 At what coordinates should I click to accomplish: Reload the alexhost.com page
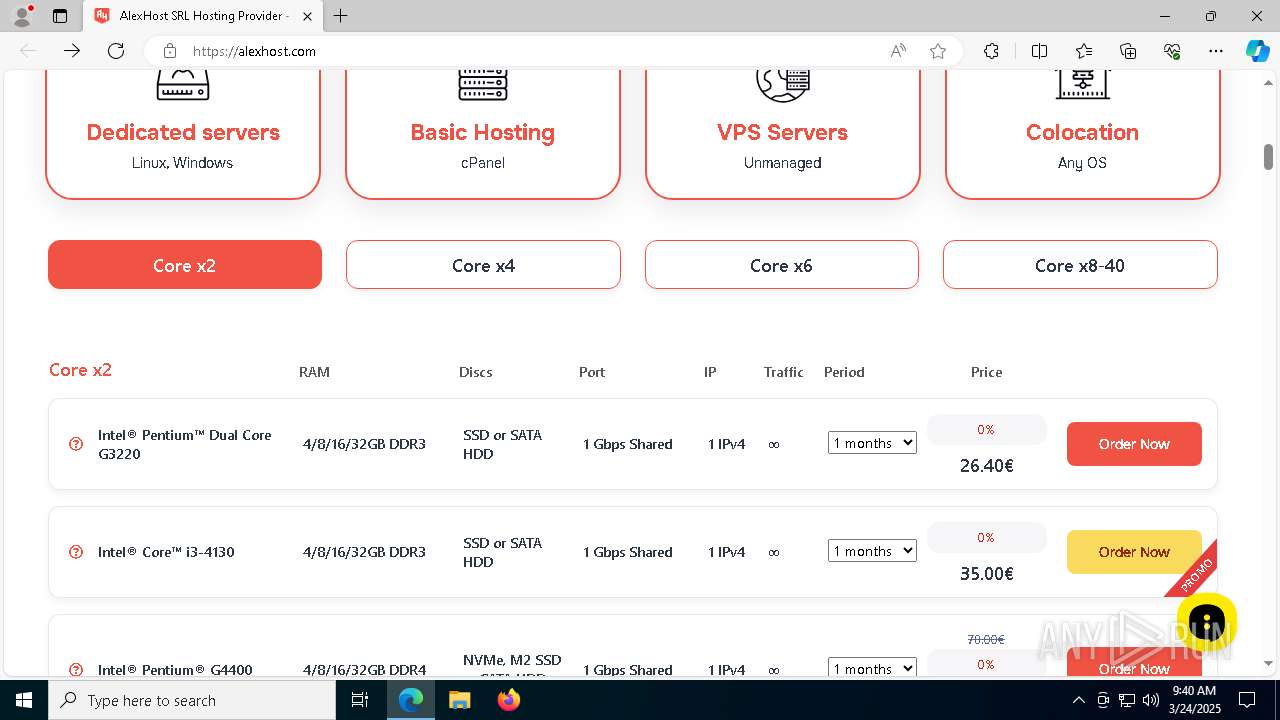coord(116,51)
